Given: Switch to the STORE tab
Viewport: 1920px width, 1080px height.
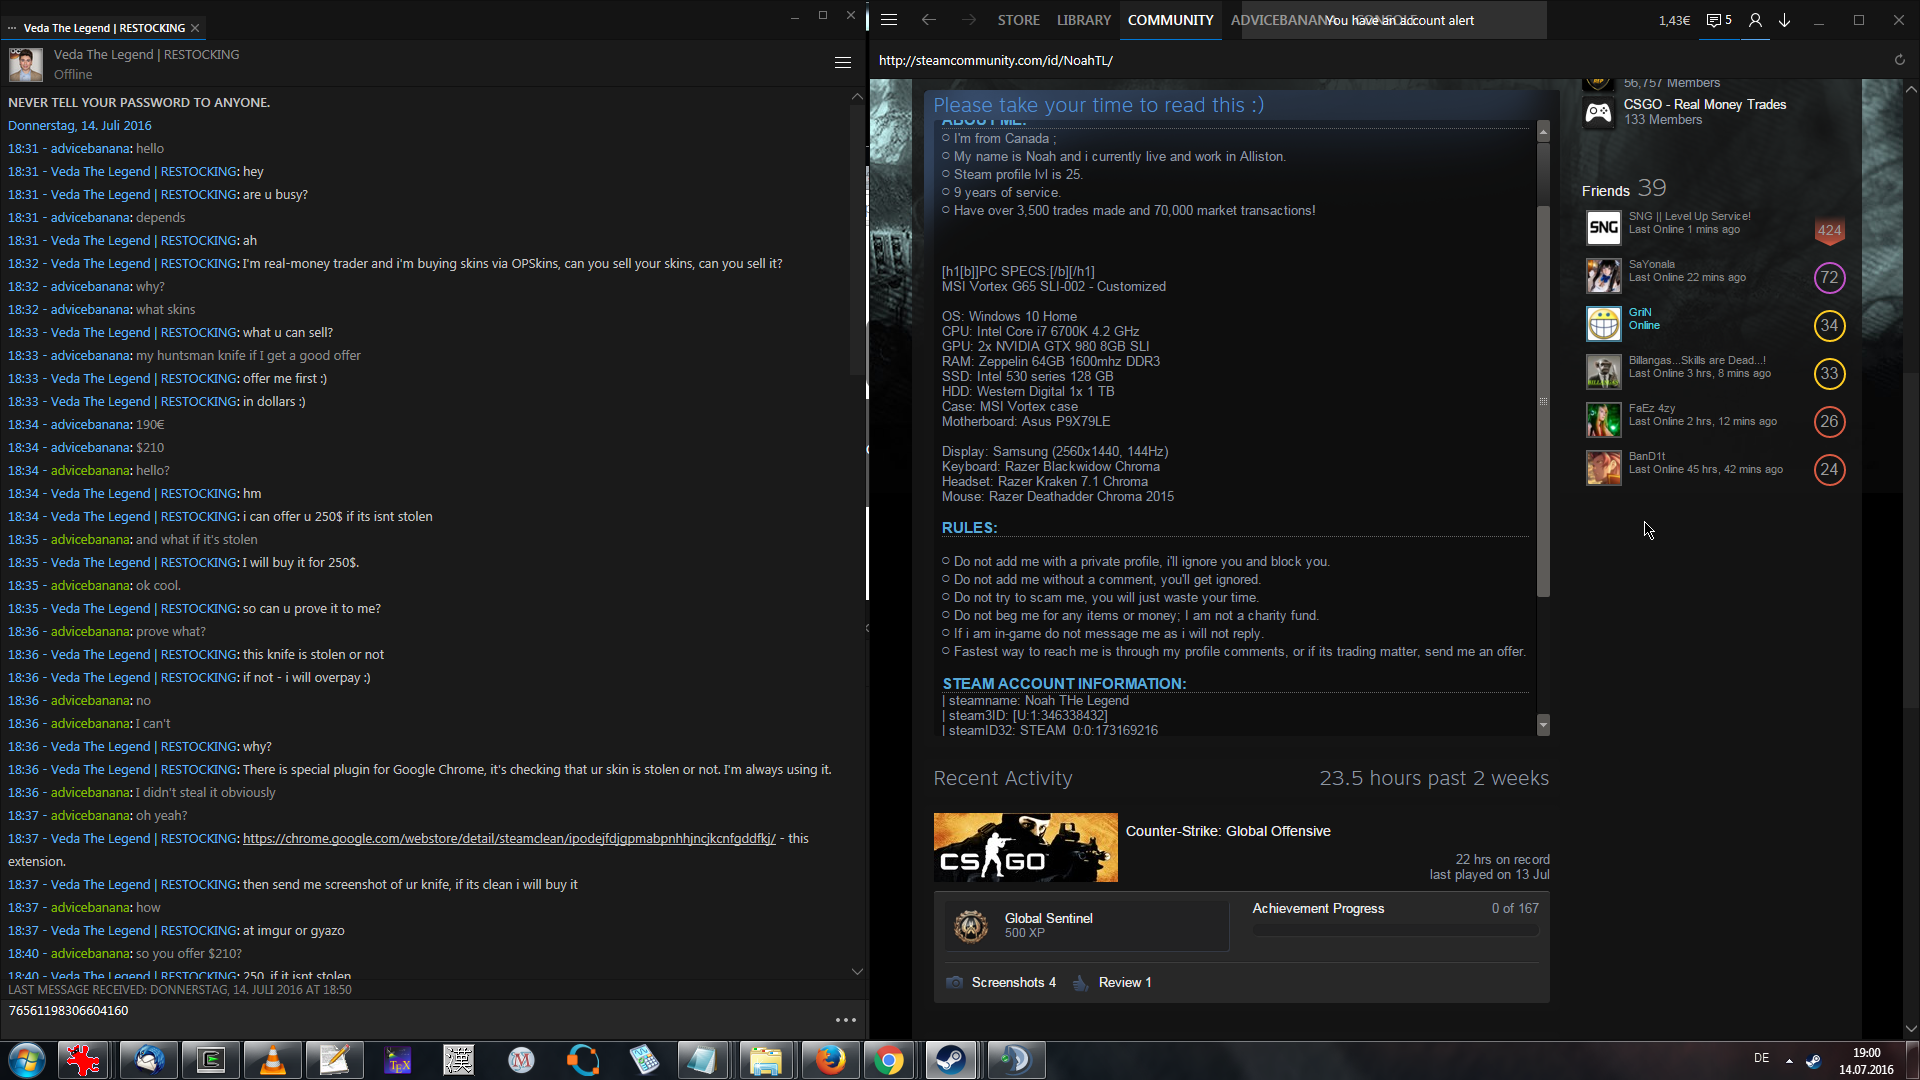Looking at the screenshot, I should 1018,20.
